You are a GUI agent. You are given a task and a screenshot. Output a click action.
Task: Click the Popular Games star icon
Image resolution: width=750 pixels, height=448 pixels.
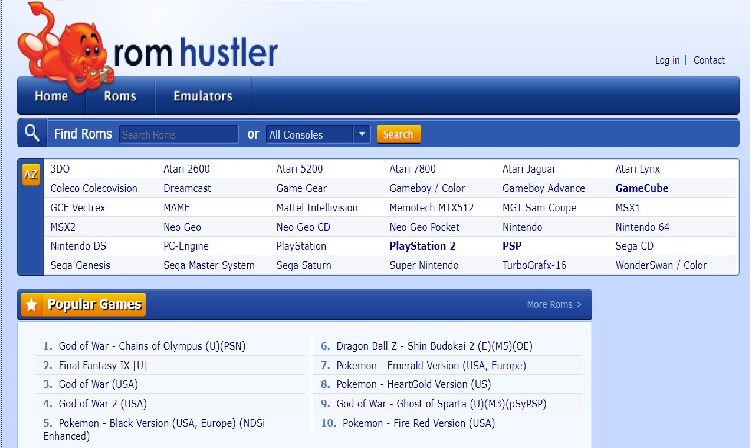tap(32, 305)
